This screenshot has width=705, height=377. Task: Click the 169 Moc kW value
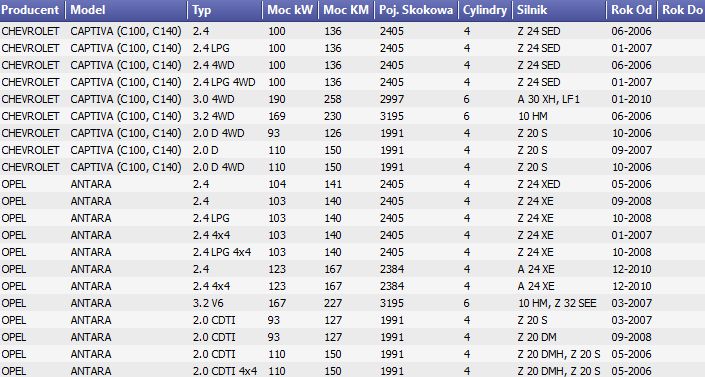point(277,116)
